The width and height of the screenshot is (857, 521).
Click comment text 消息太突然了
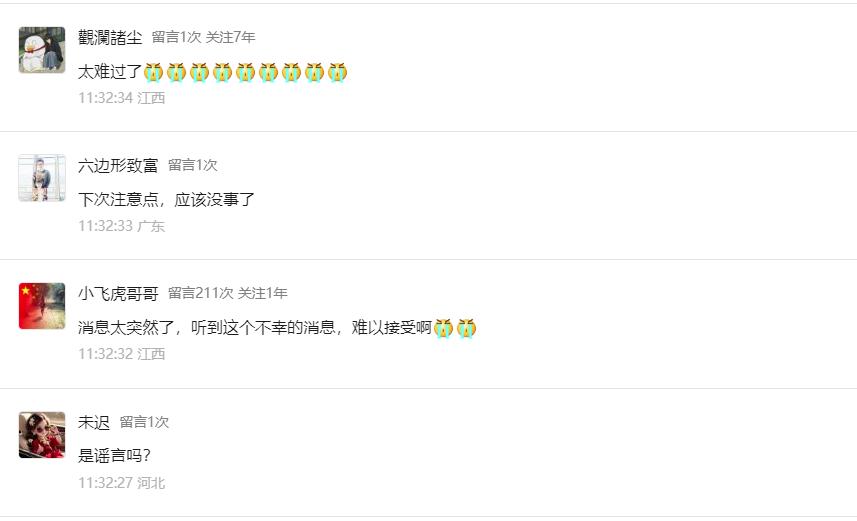click(x=126, y=327)
